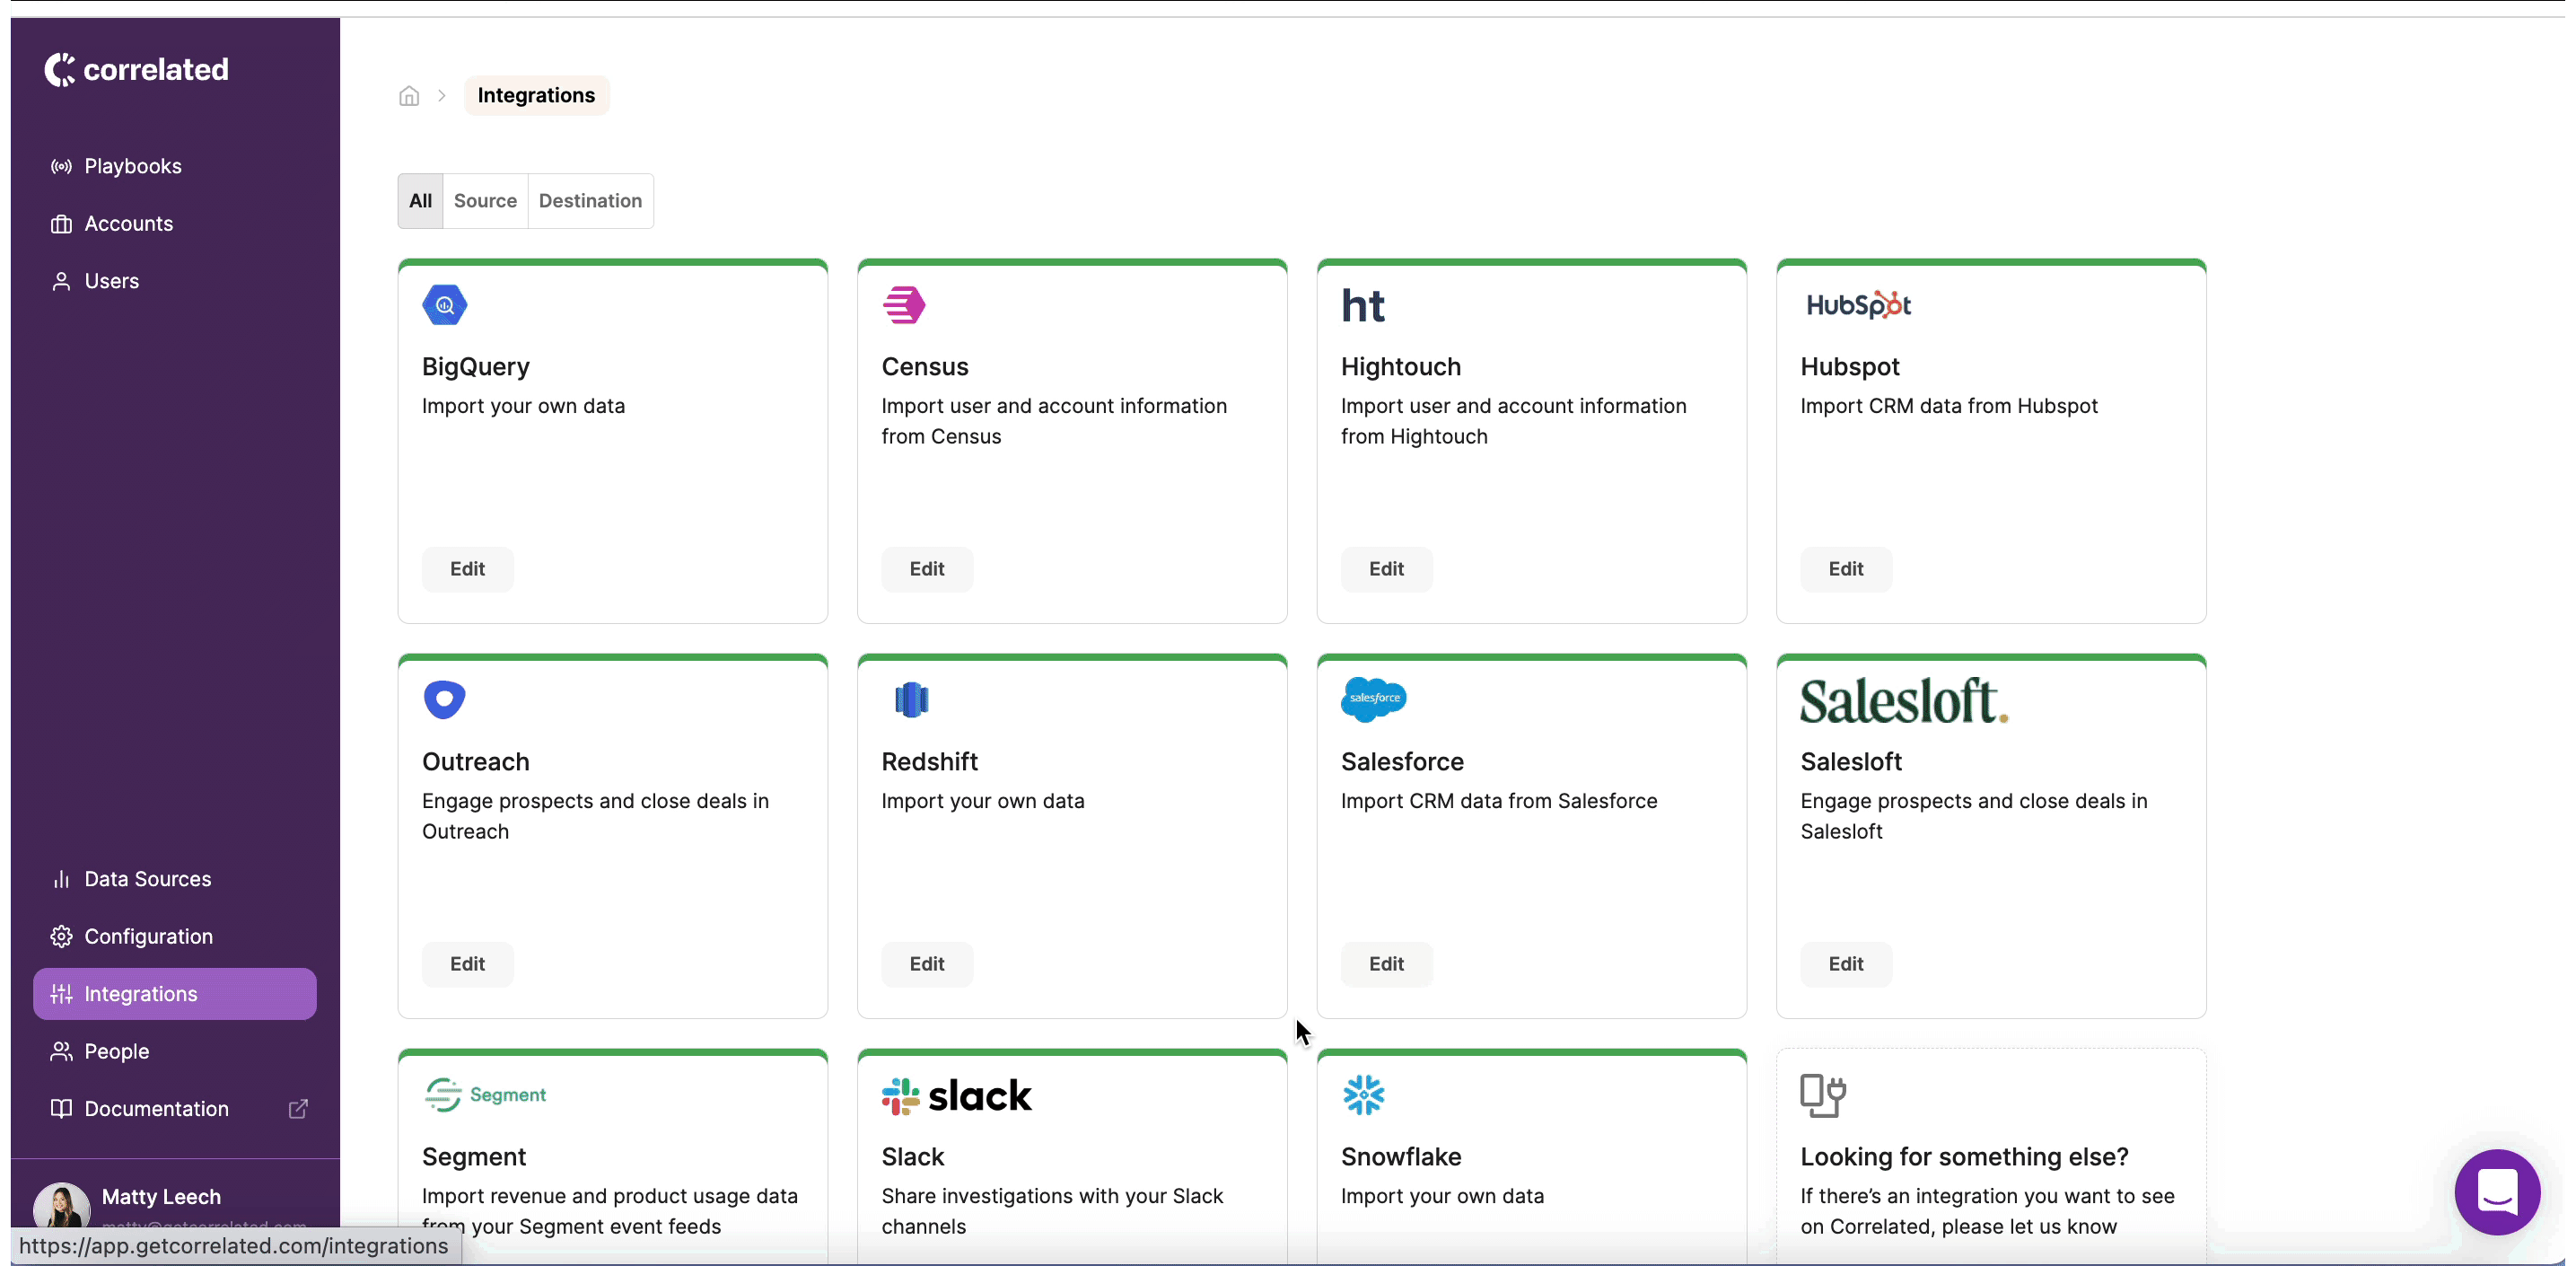Click the Users person icon
This screenshot has width=2576, height=1266.
point(61,281)
